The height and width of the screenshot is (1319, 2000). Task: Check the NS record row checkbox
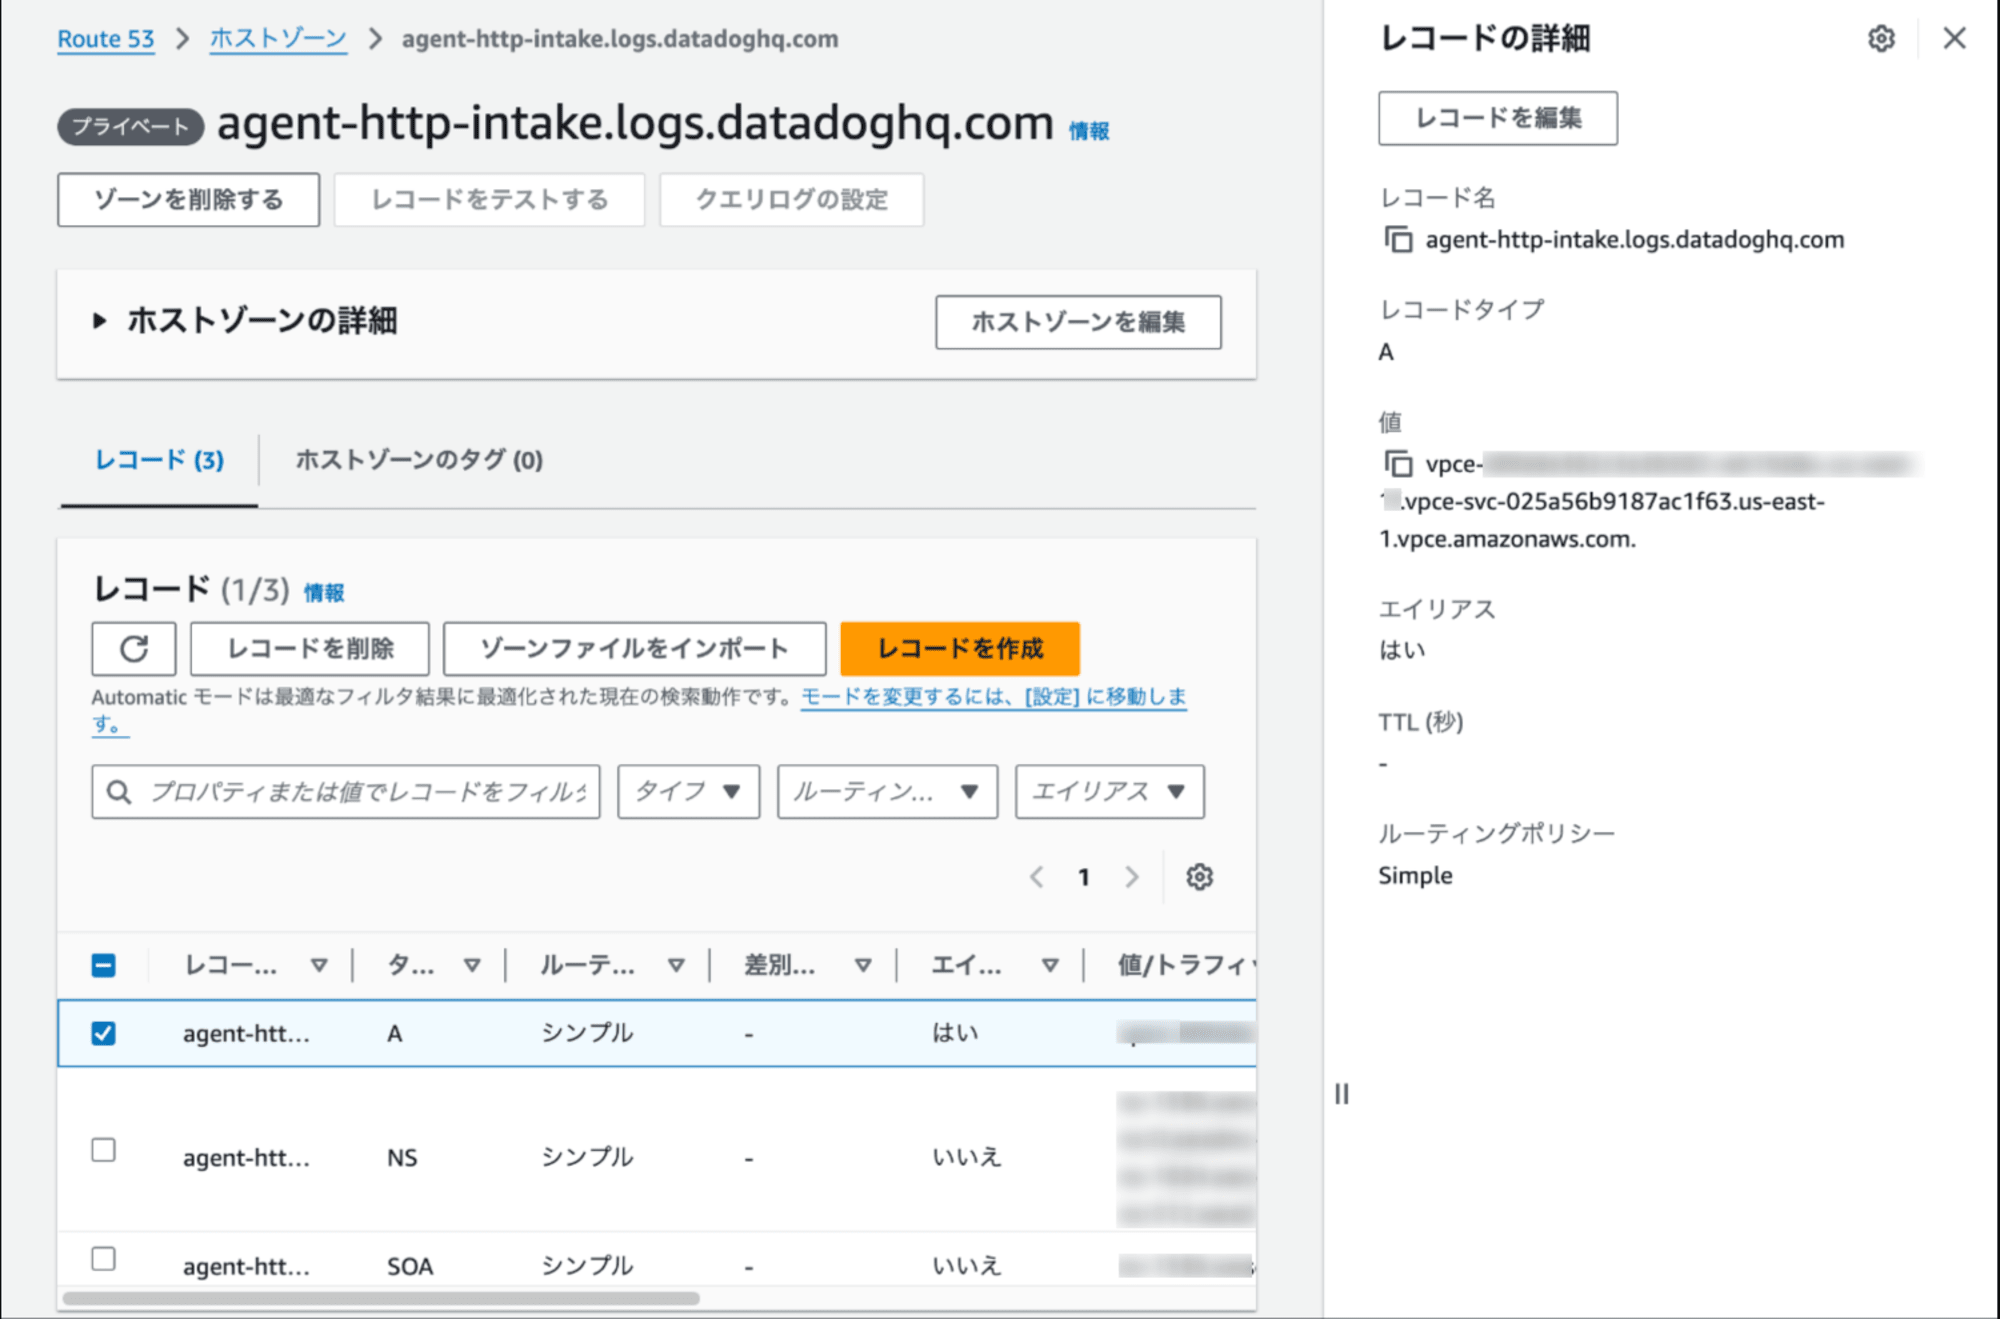(x=103, y=1150)
